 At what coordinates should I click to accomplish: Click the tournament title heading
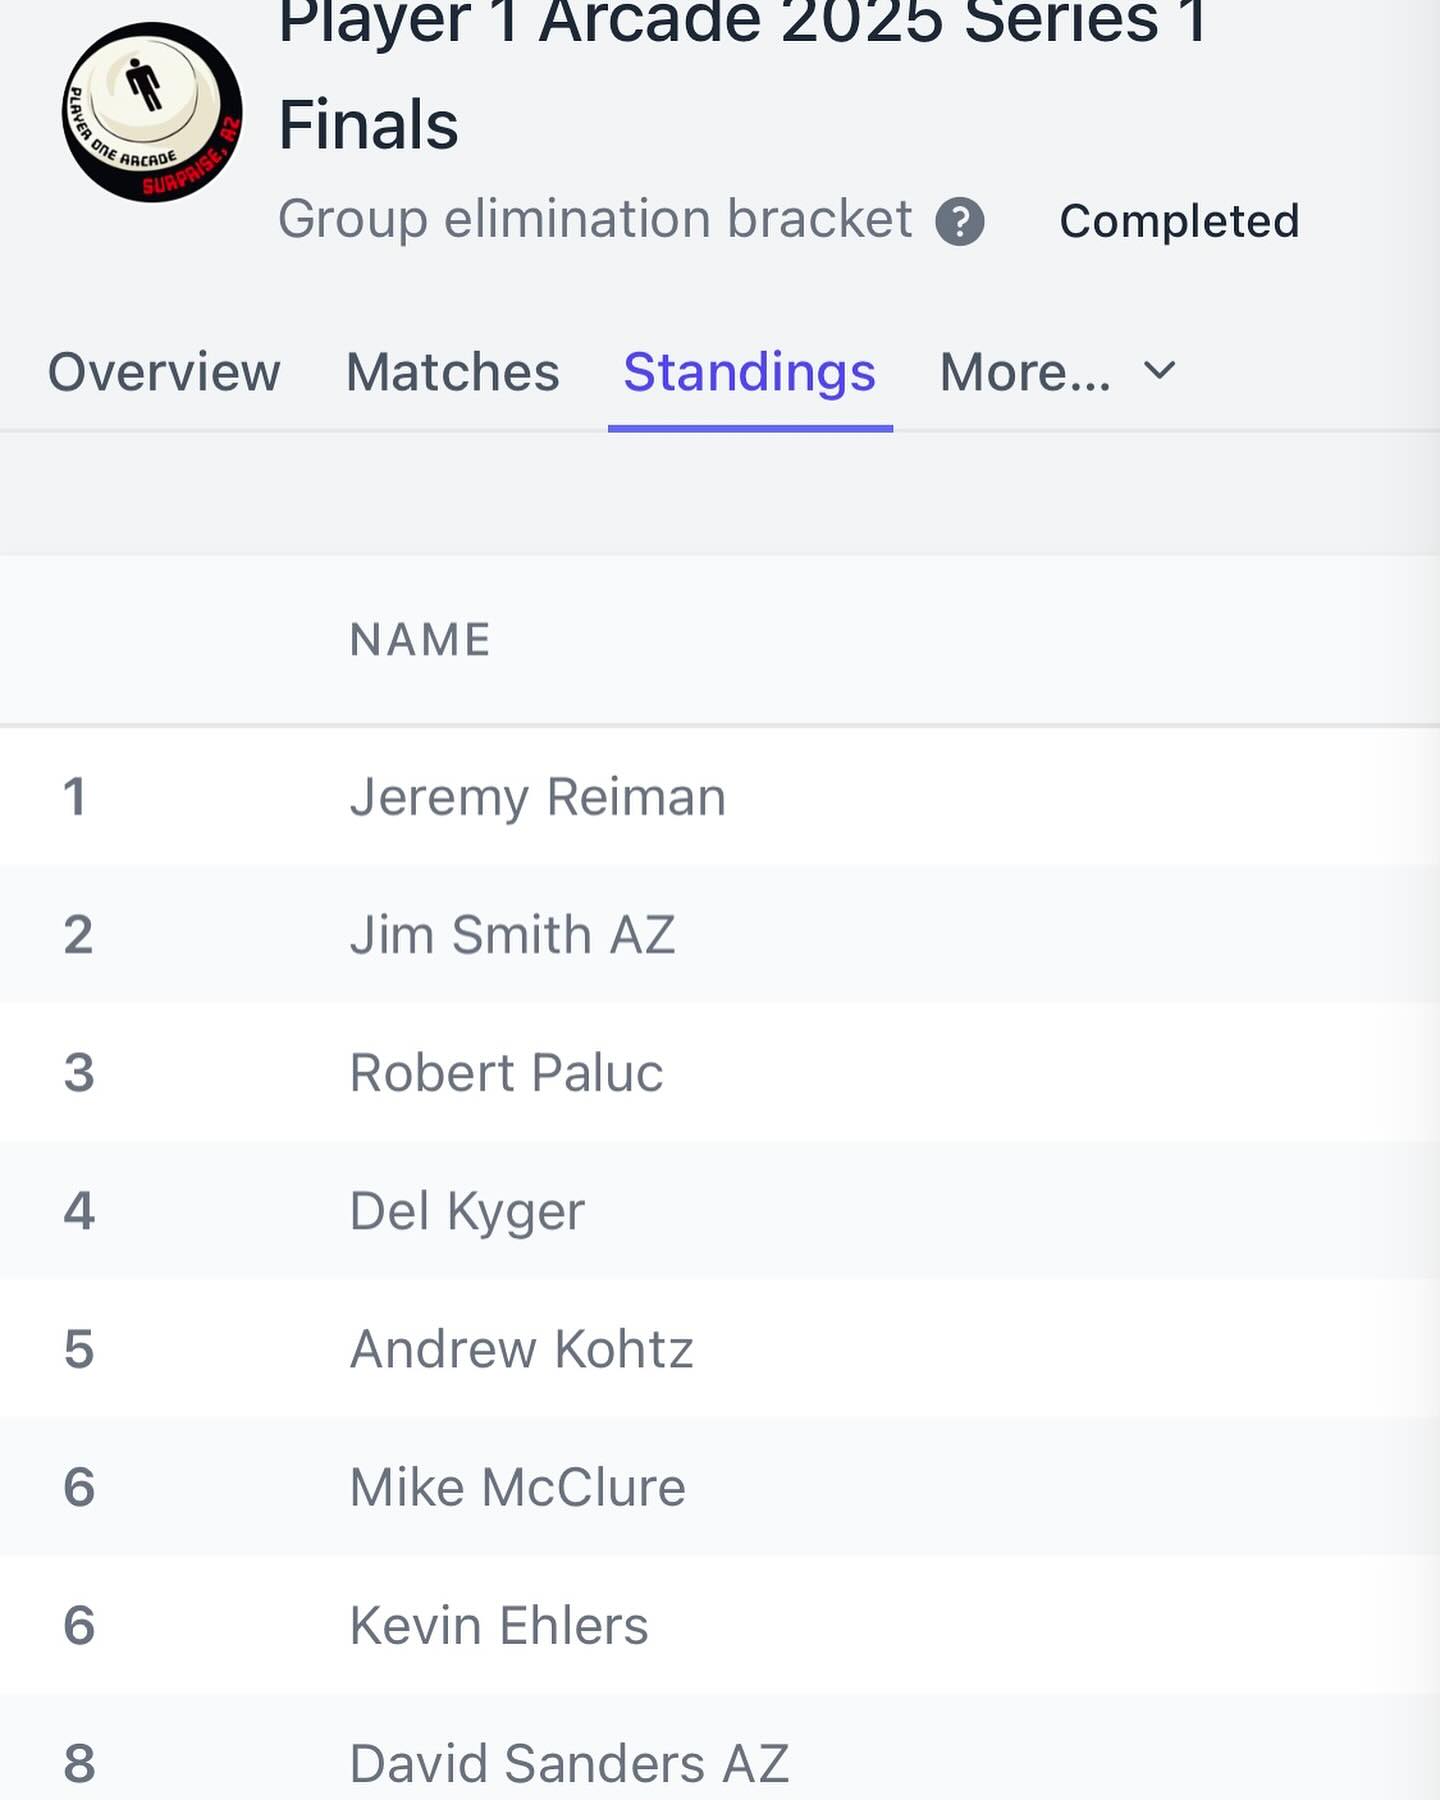pos(743,75)
